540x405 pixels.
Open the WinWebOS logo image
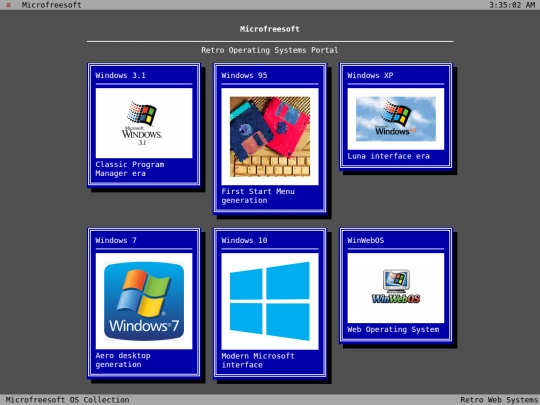396,288
